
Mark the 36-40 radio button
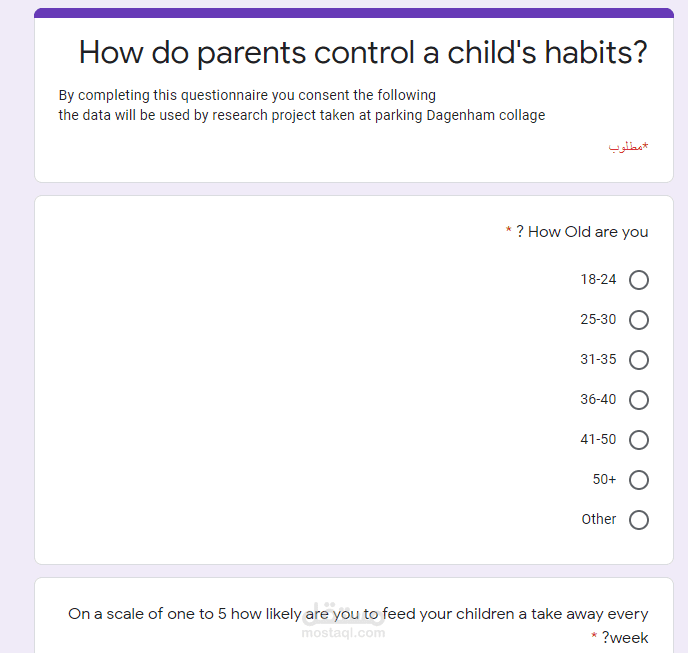point(639,400)
